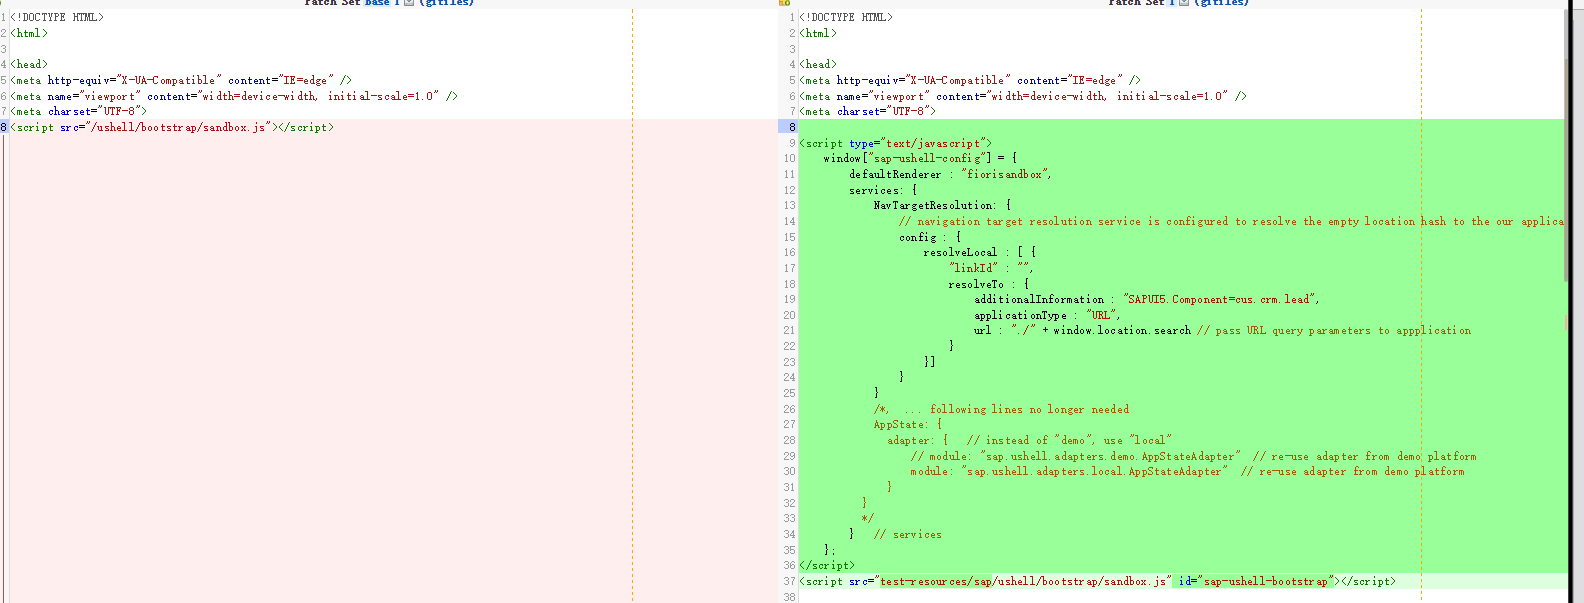Click the vertical scrollbar of the diff view

1568,145
